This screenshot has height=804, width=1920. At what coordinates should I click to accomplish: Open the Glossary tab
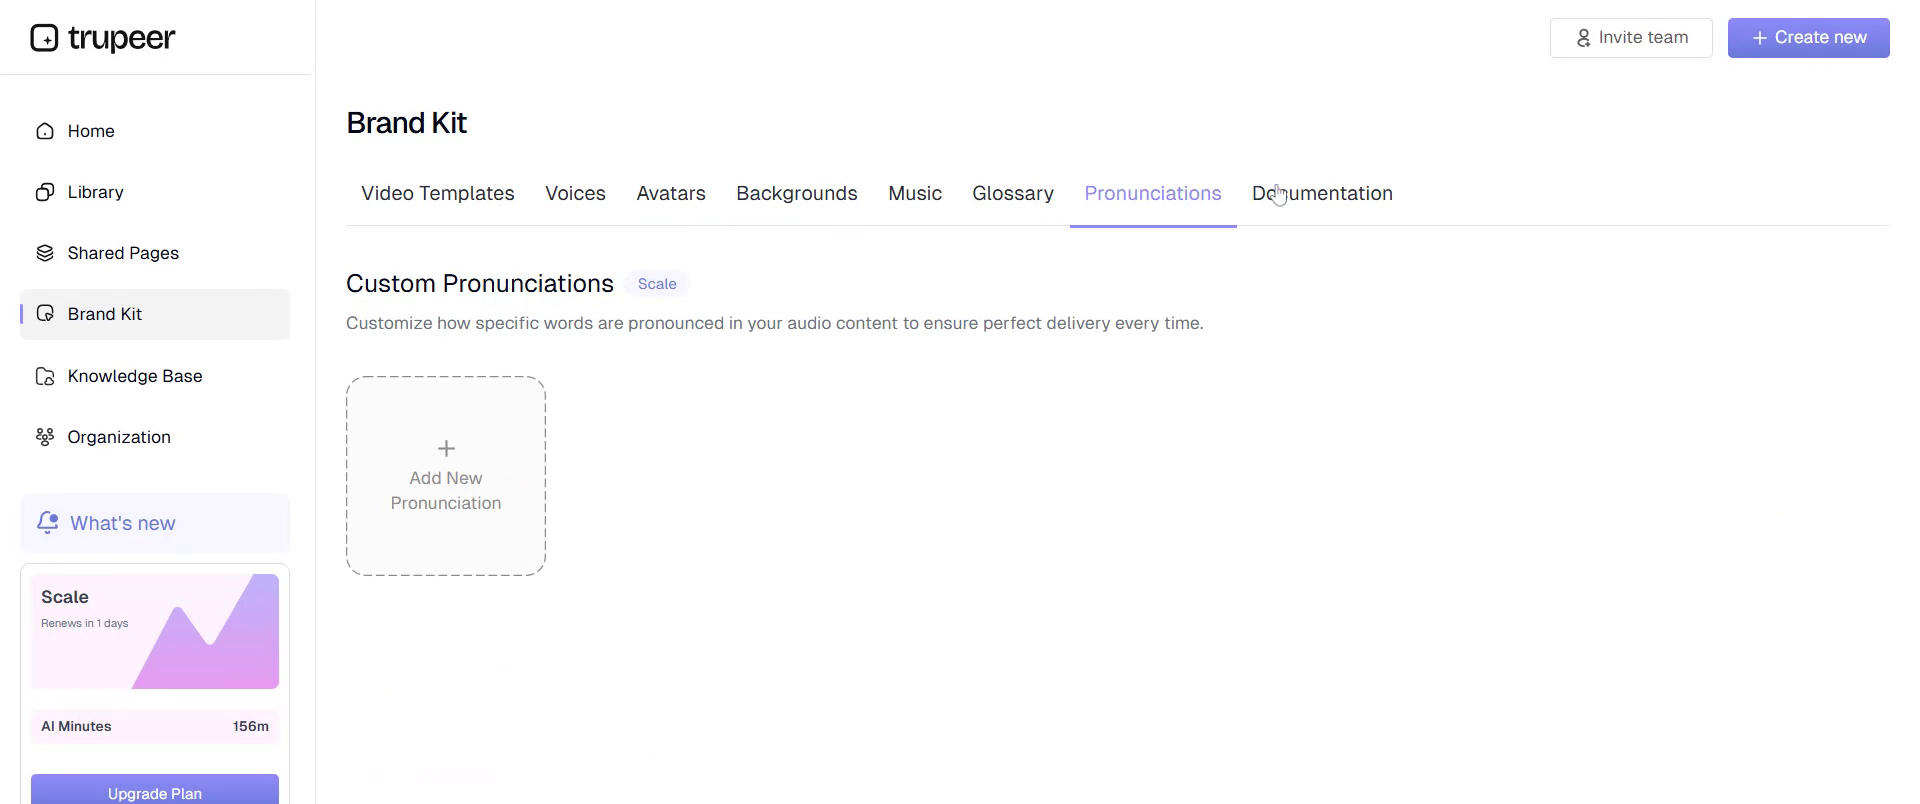click(1013, 193)
